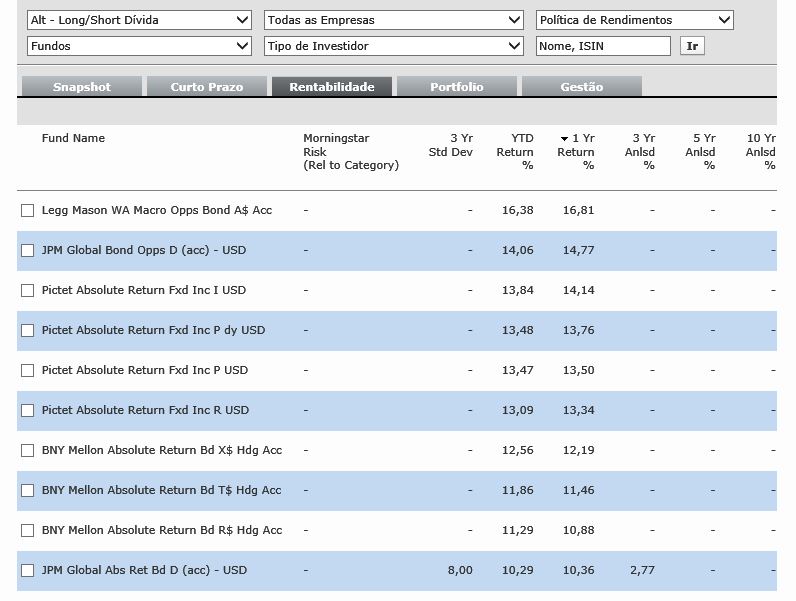The height and width of the screenshot is (601, 796).
Task: Sort by Fund Name column header
Action: 73,138
